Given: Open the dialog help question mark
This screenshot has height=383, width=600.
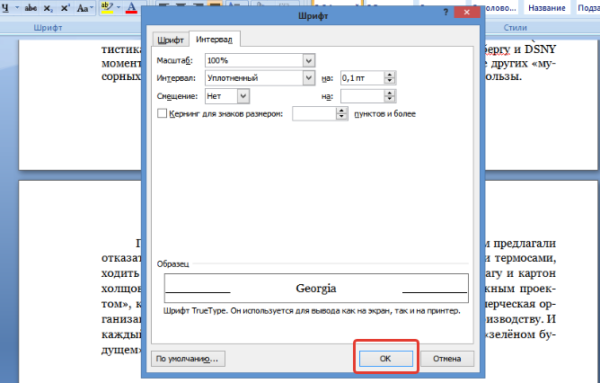Looking at the screenshot, I should tap(446, 13).
